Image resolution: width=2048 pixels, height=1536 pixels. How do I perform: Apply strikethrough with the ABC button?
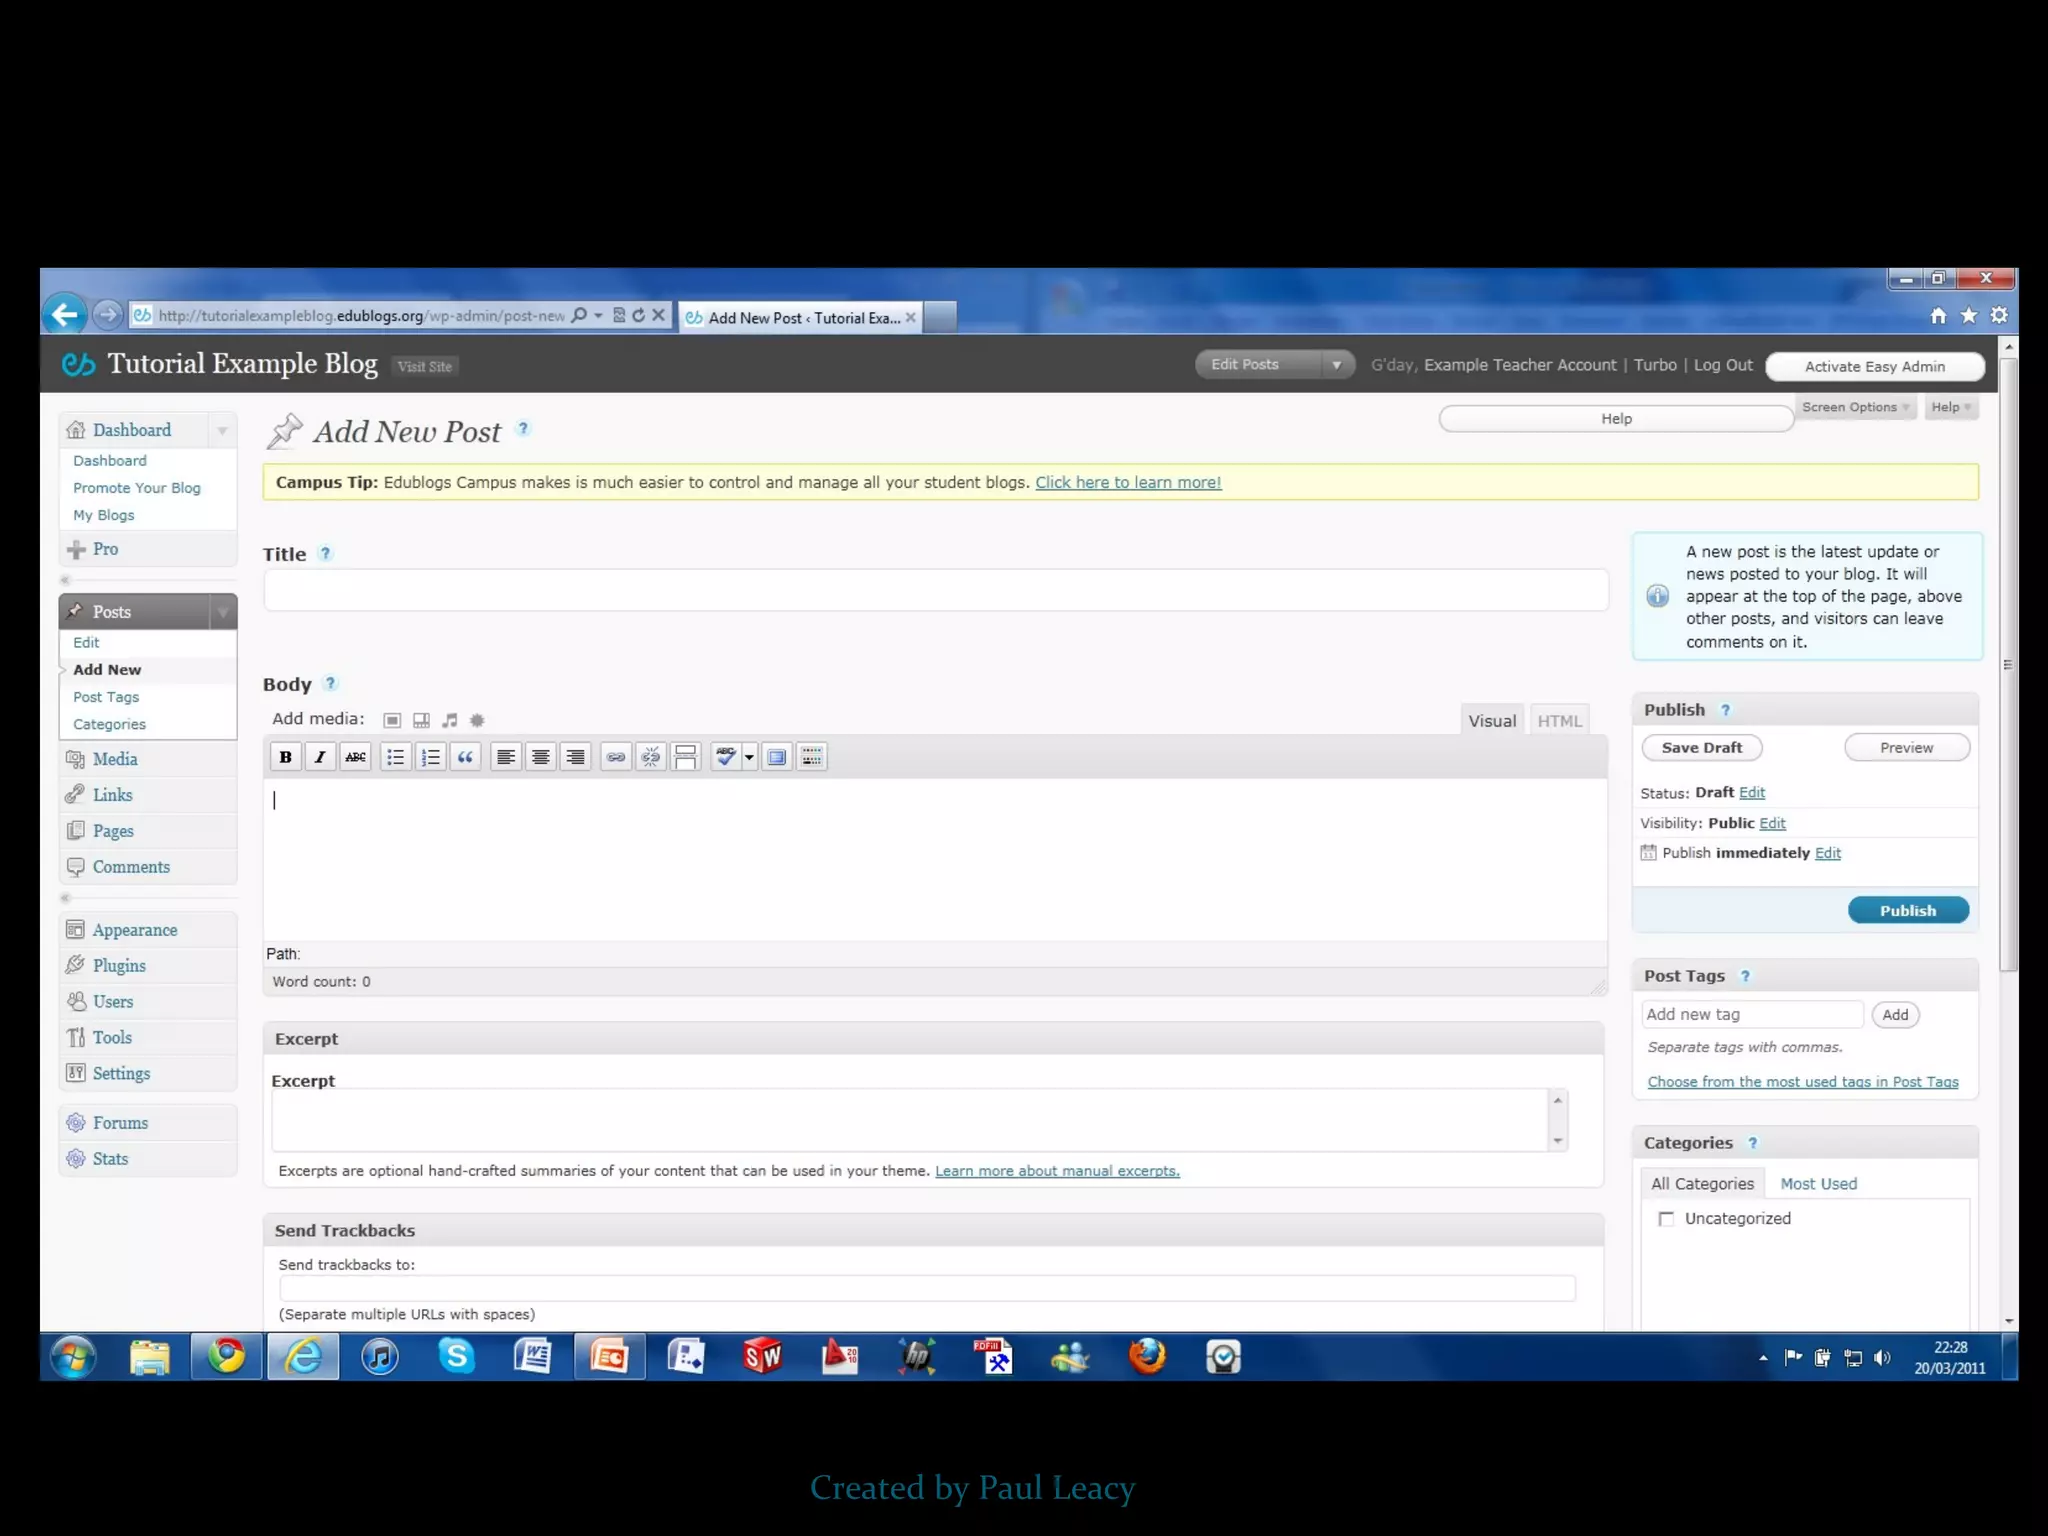click(355, 757)
